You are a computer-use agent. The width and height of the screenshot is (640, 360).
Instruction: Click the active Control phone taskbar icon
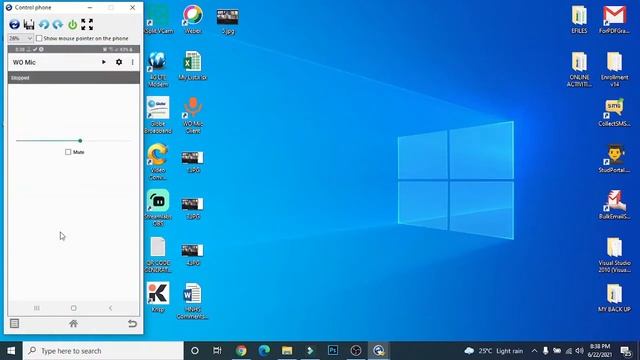pyautogui.click(x=379, y=351)
